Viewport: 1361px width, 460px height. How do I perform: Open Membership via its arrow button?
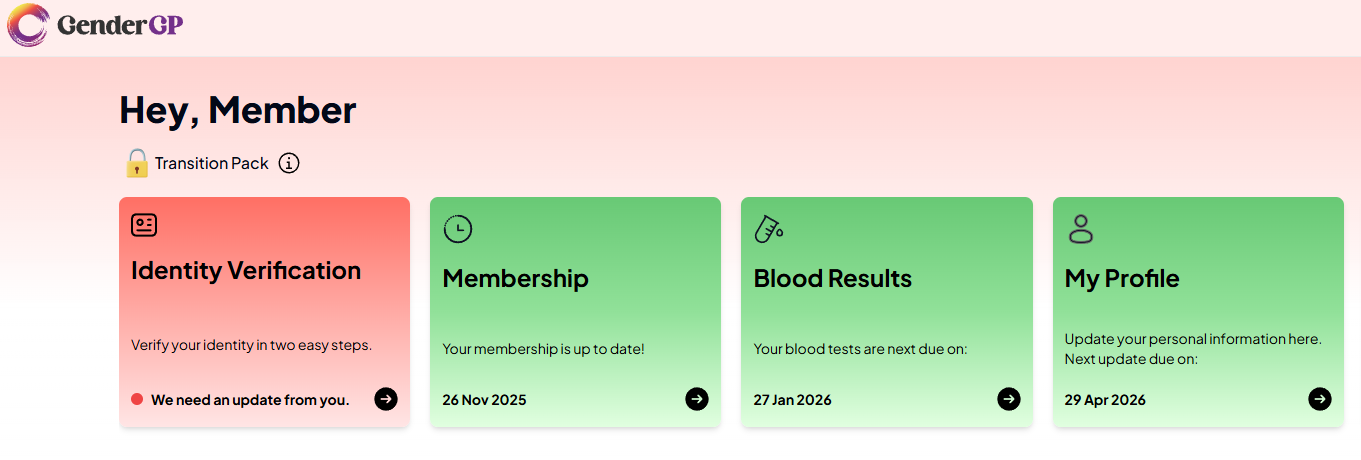(697, 399)
